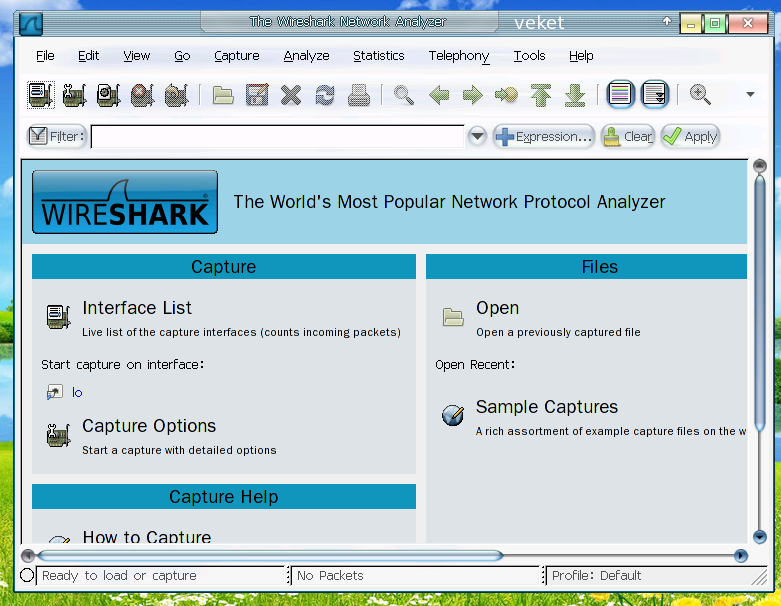
Task: Expand the toolbar overflow arrow
Action: click(750, 94)
